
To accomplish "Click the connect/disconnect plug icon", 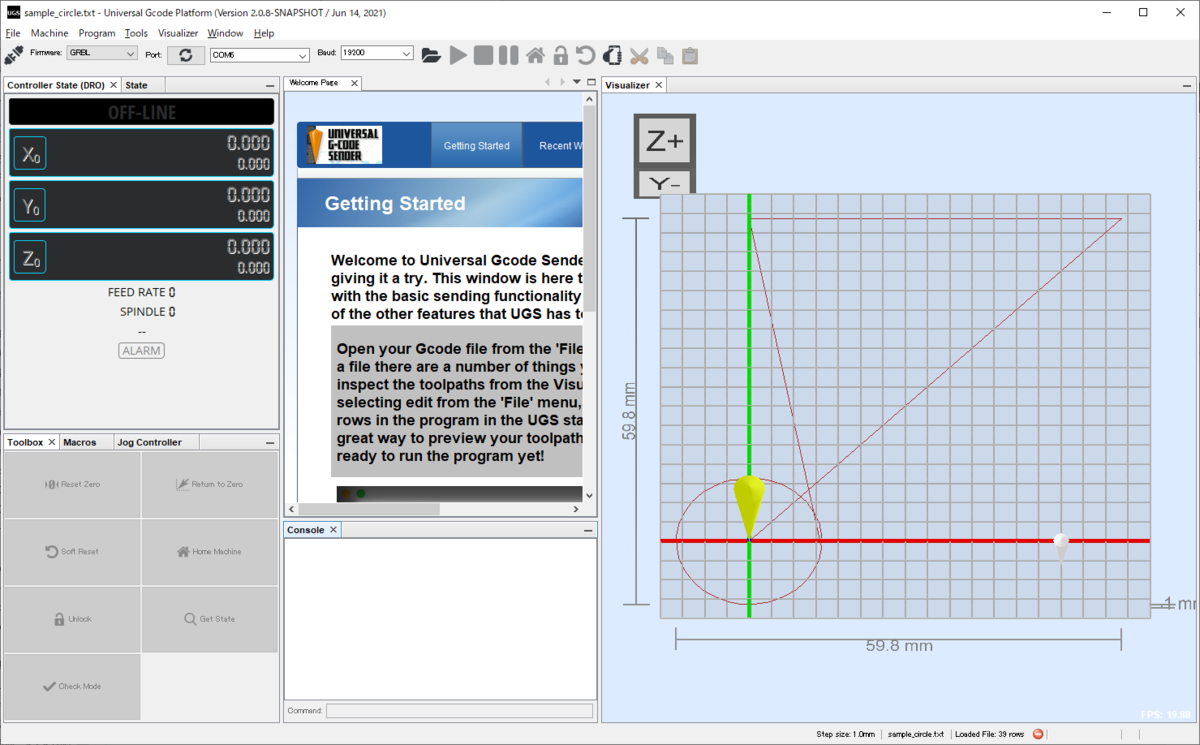I will 14,54.
